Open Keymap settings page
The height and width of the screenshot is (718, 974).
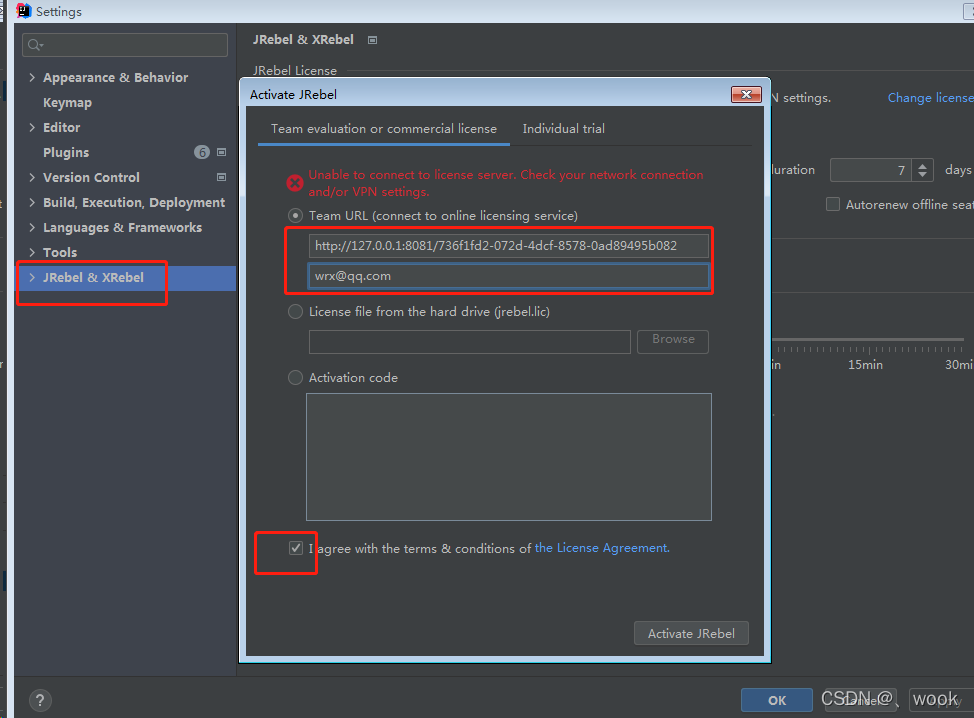pos(67,102)
